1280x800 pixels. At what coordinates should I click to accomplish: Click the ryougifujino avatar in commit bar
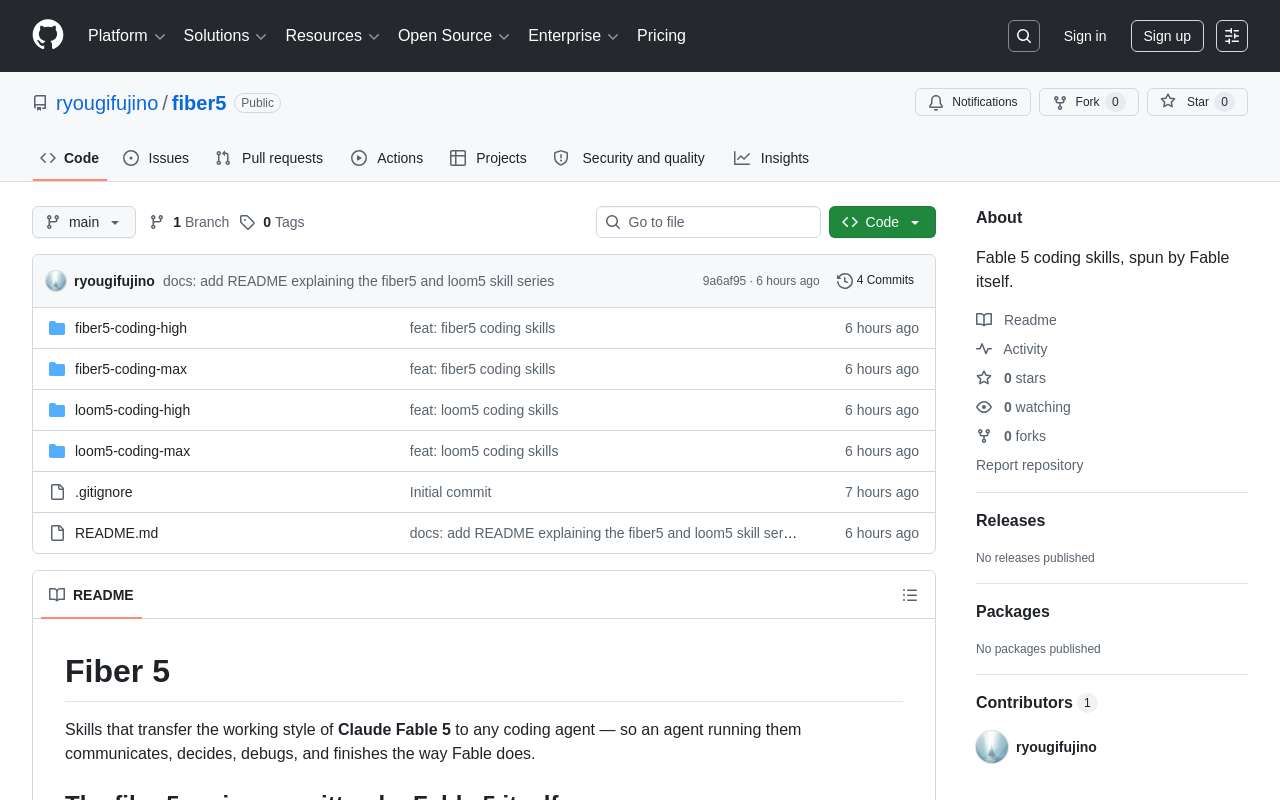(x=56, y=281)
